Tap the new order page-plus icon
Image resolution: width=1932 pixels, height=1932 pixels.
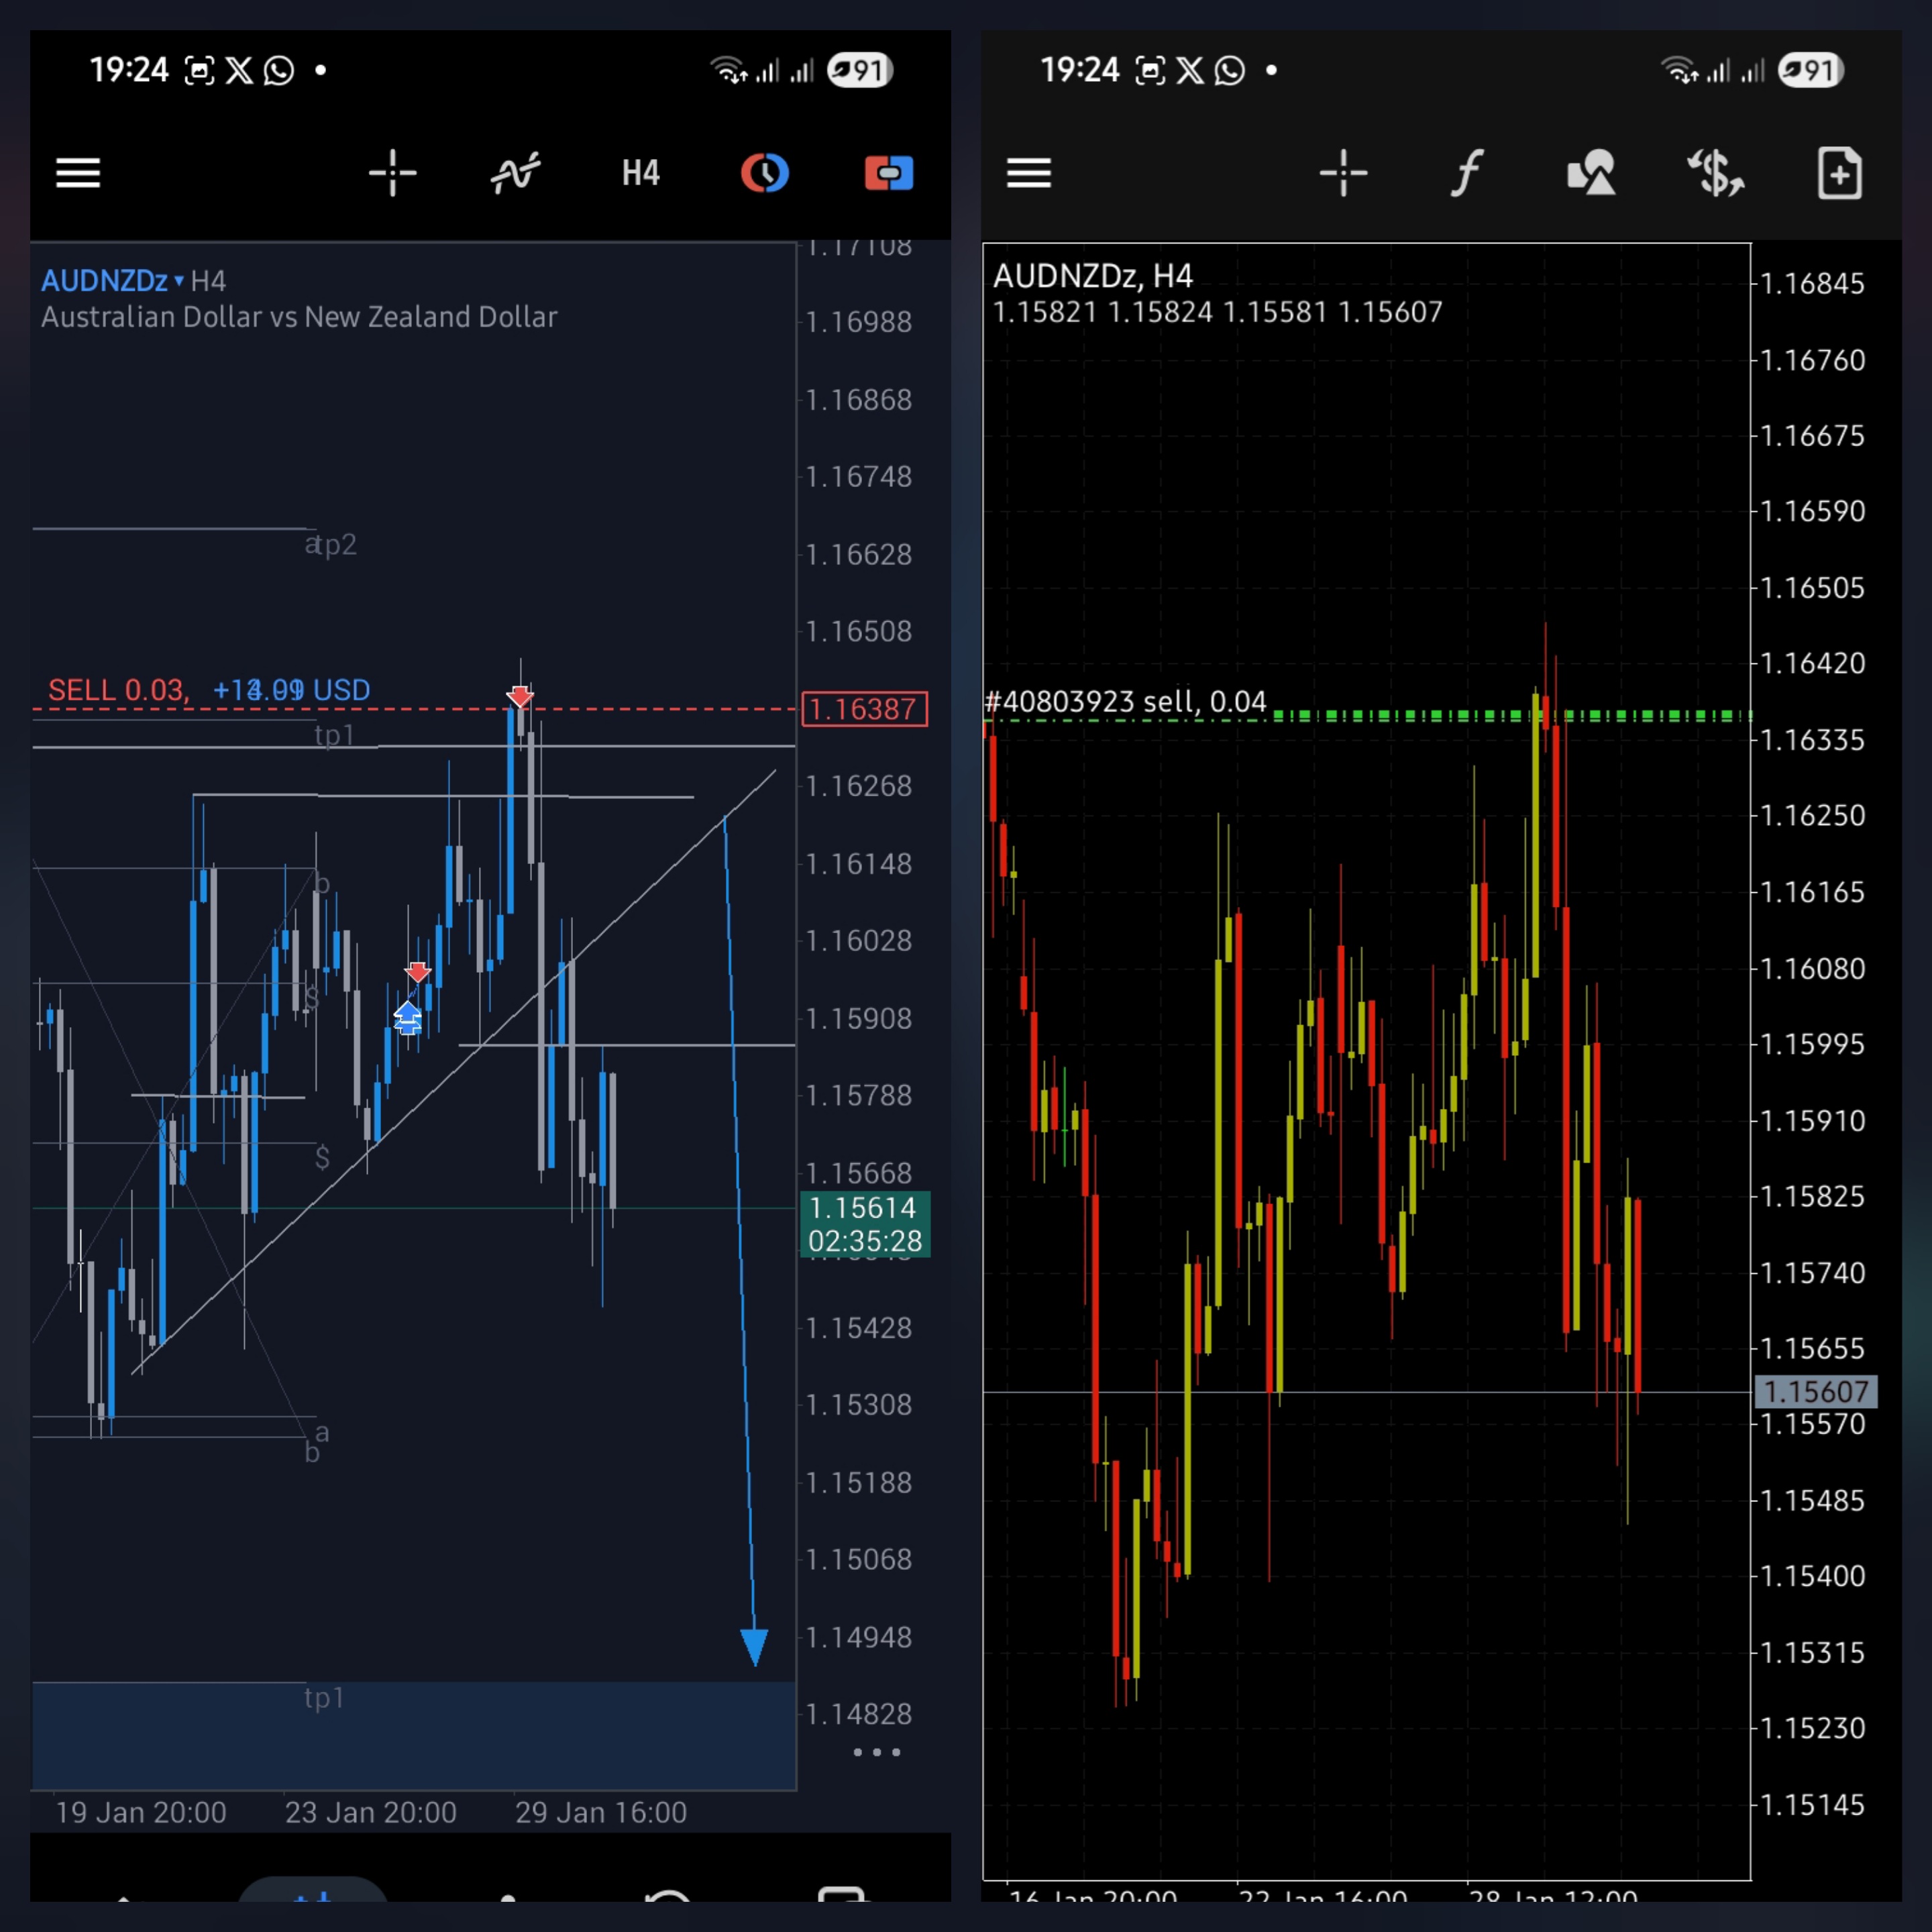pos(1839,173)
